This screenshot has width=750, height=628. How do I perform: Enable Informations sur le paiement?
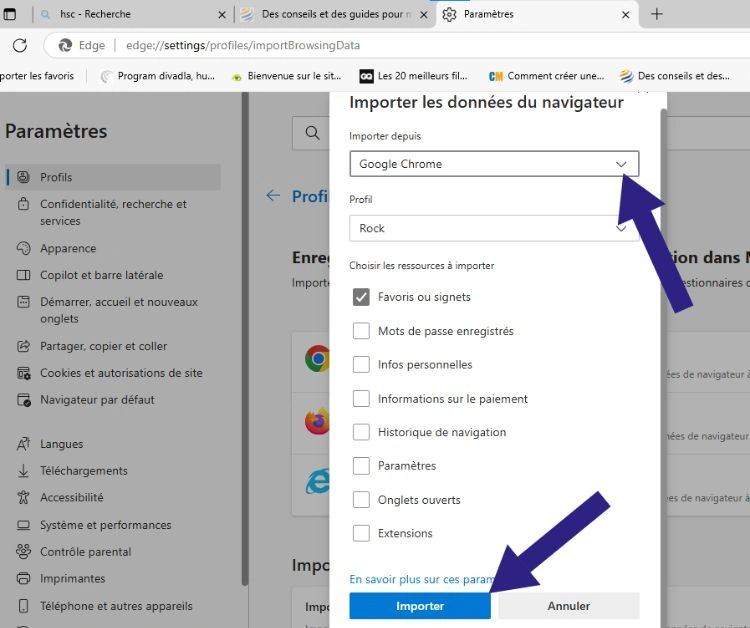(361, 398)
